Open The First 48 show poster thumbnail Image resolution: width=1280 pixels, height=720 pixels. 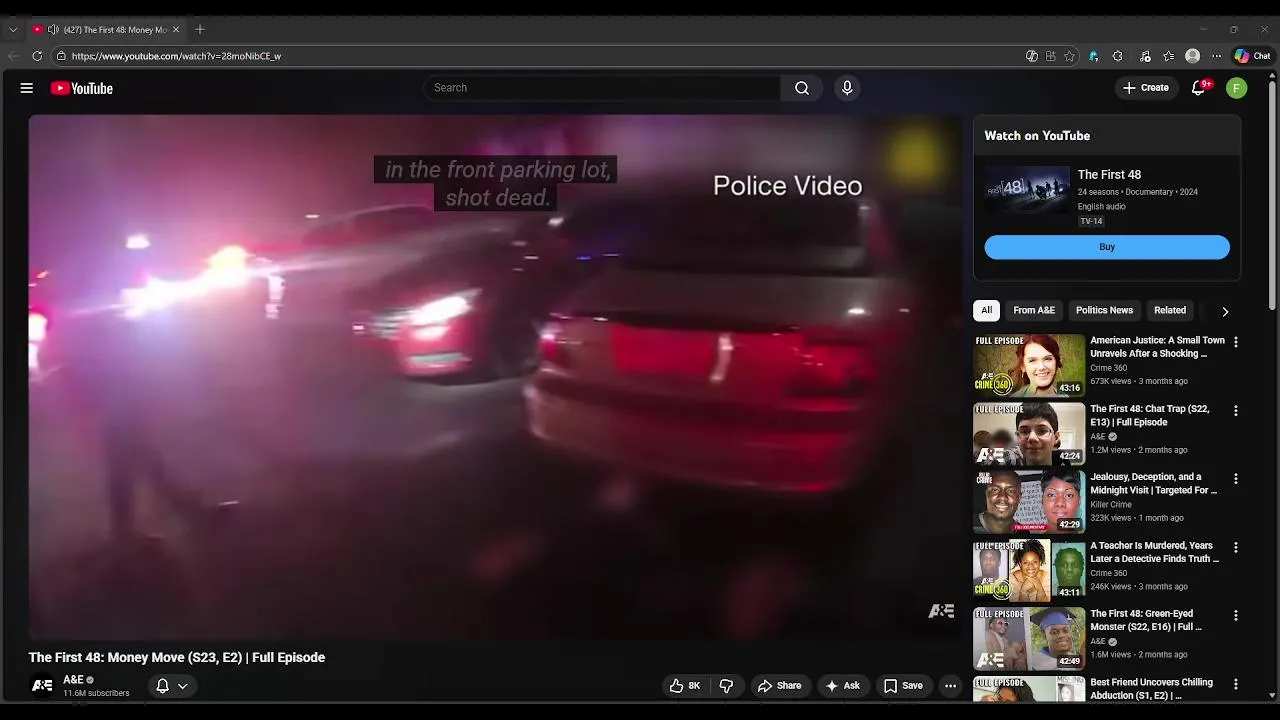pos(1027,190)
